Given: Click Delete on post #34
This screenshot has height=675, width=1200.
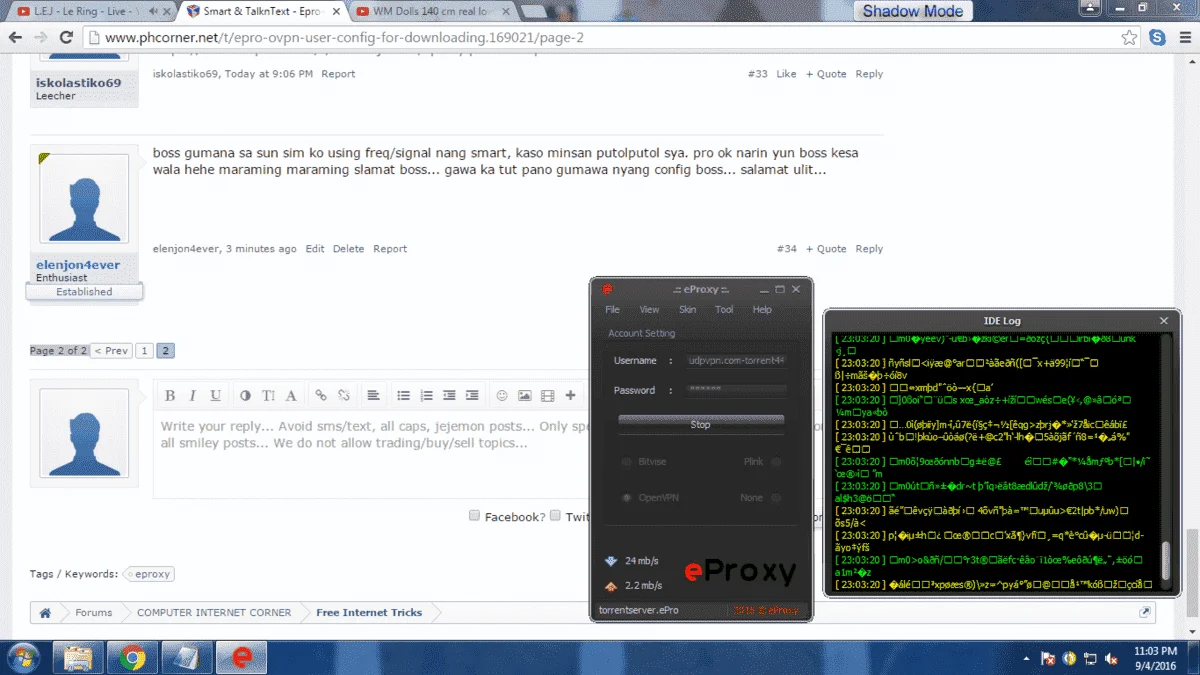Looking at the screenshot, I should point(348,249).
